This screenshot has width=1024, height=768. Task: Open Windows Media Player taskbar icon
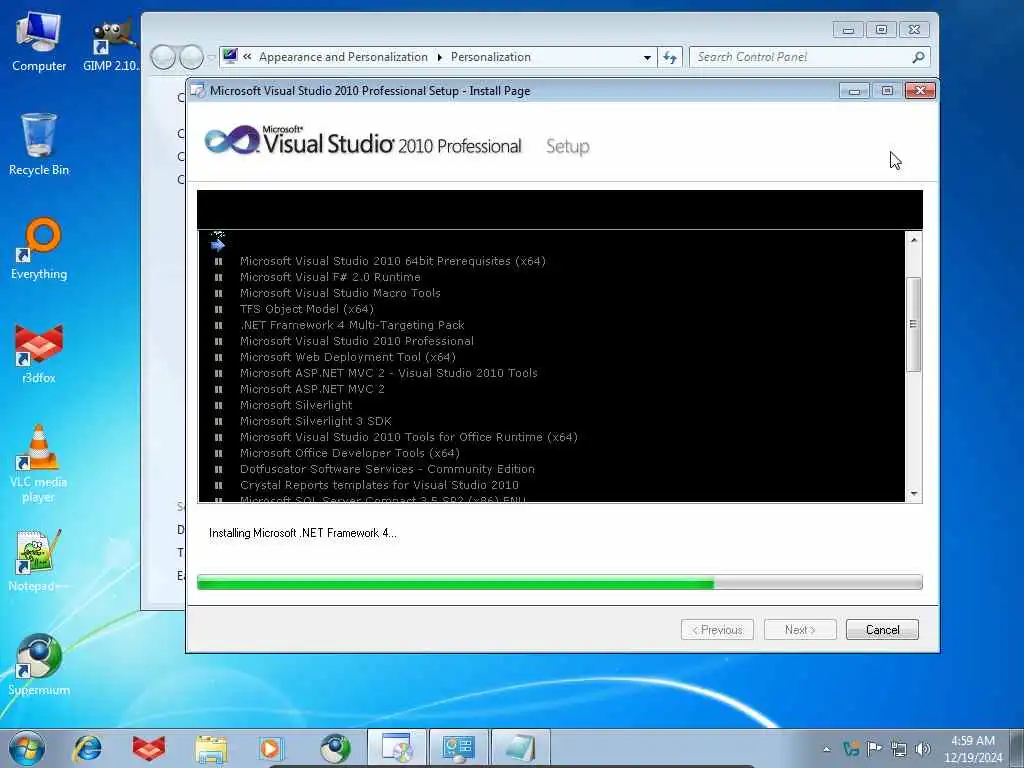(x=270, y=748)
